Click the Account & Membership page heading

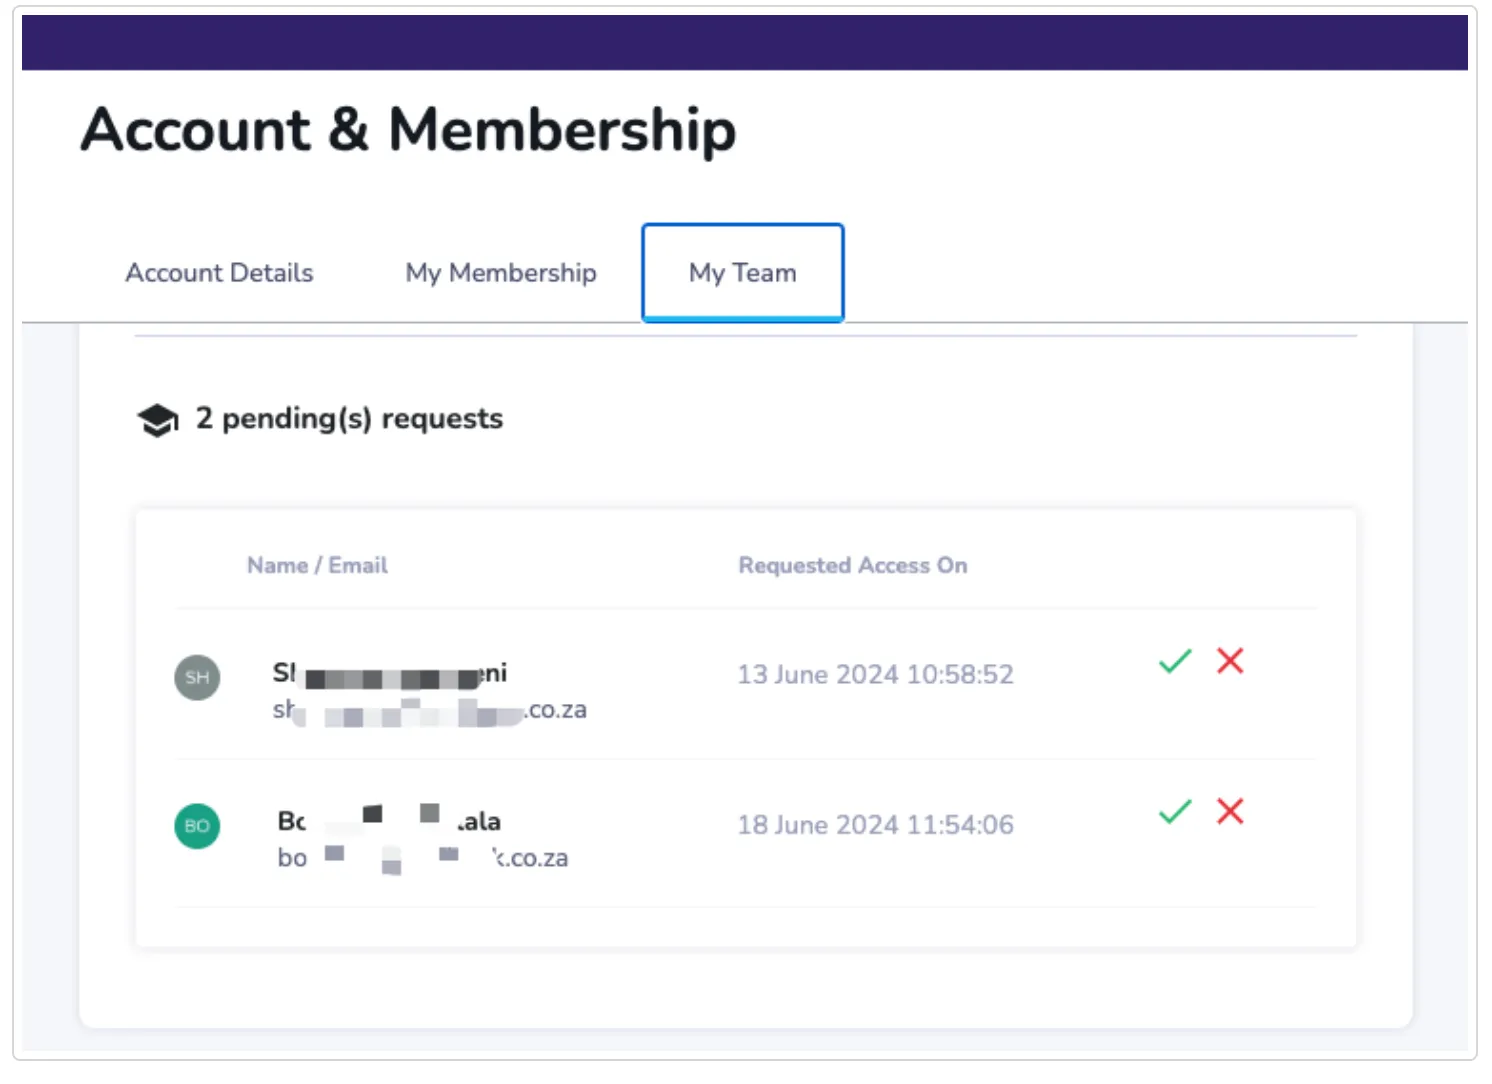coord(408,130)
